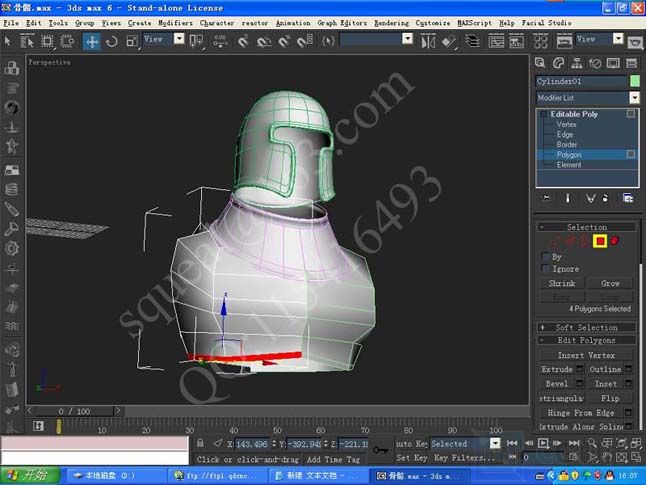
Task: Open the Graph Editors menu
Action: (x=342, y=23)
